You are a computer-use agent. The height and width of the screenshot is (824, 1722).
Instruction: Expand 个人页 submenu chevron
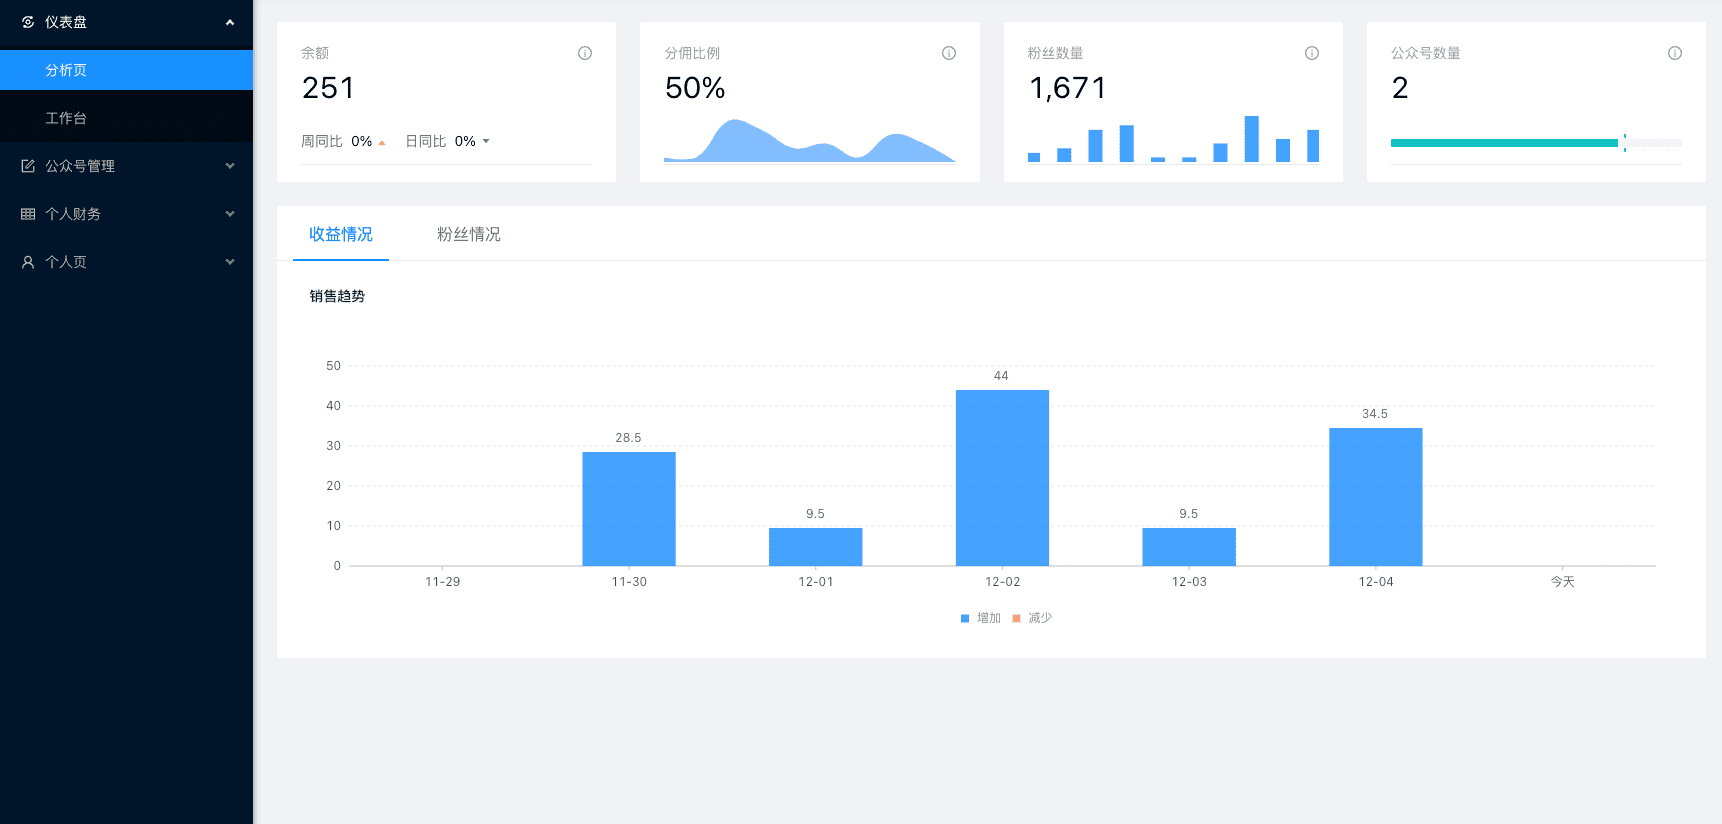(230, 262)
